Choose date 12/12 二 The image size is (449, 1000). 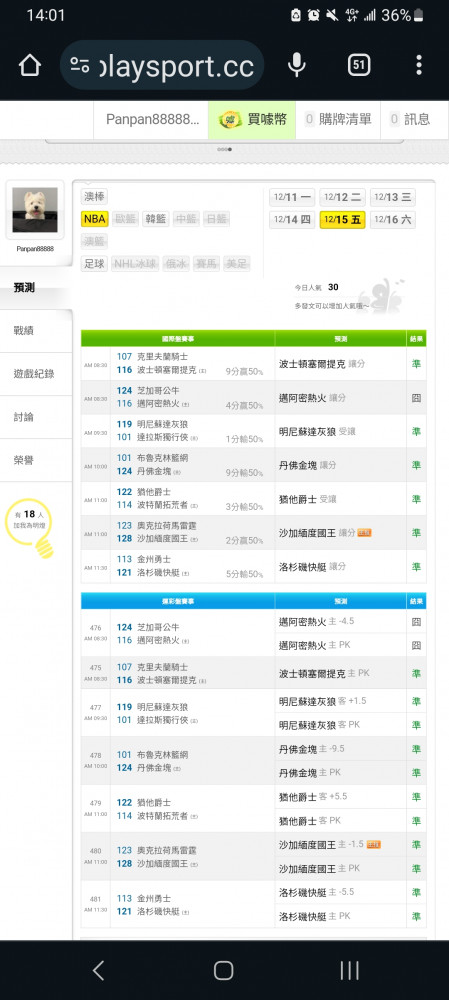[x=342, y=197]
